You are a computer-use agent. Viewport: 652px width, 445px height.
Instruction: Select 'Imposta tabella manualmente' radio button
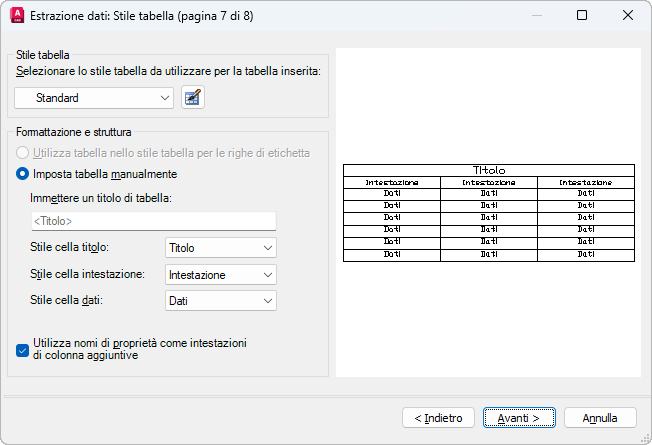click(x=24, y=174)
